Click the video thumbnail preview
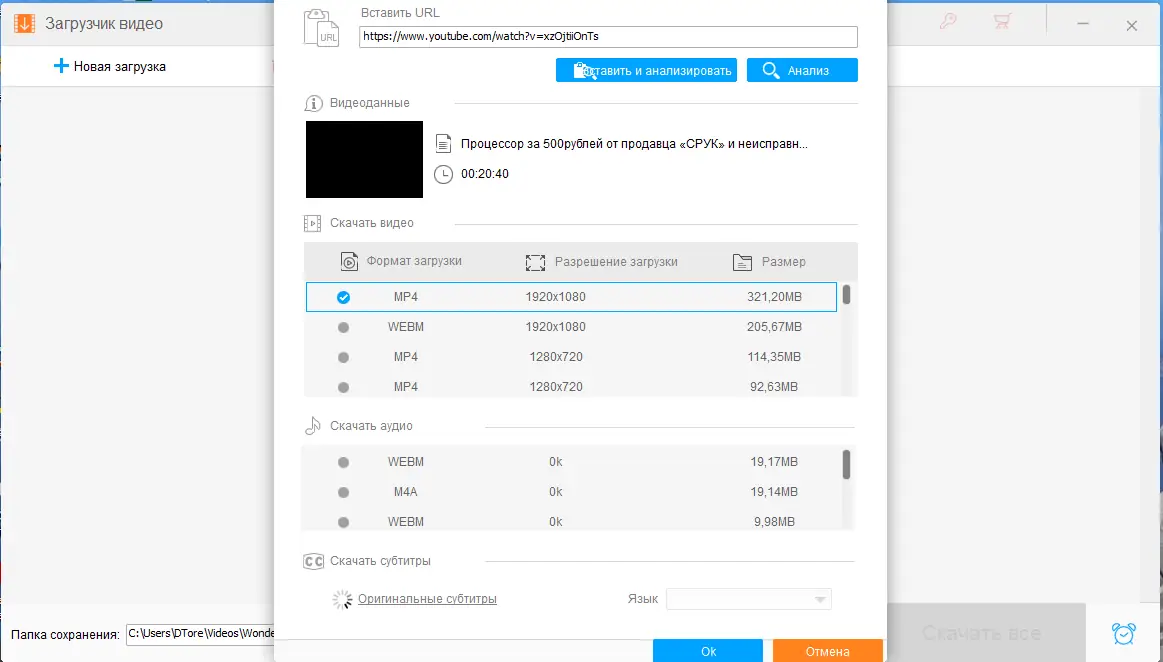Screen dimensions: 1163x662 click(x=363, y=159)
